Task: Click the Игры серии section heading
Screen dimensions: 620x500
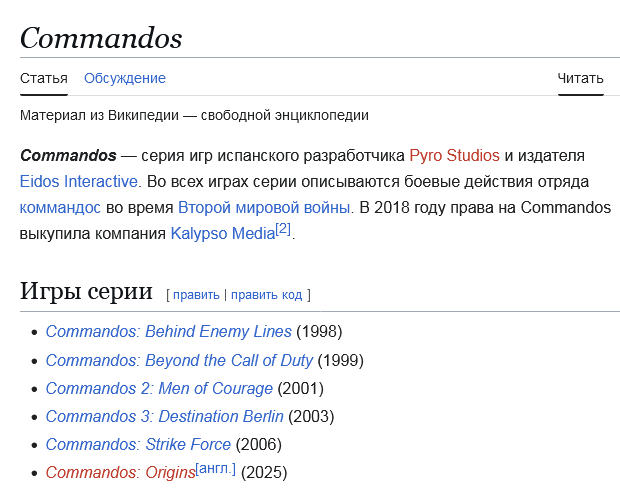Action: 86,292
